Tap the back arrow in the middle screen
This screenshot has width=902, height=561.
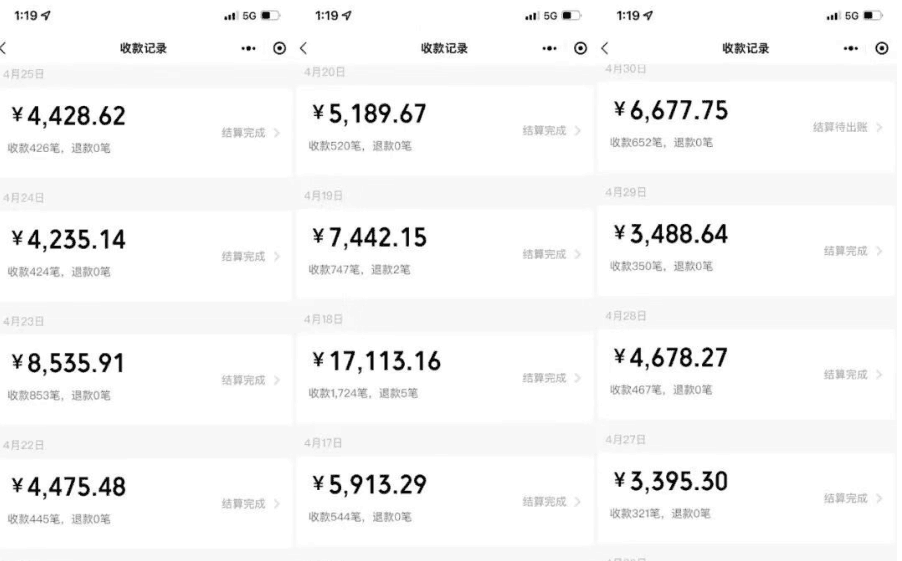(x=304, y=48)
